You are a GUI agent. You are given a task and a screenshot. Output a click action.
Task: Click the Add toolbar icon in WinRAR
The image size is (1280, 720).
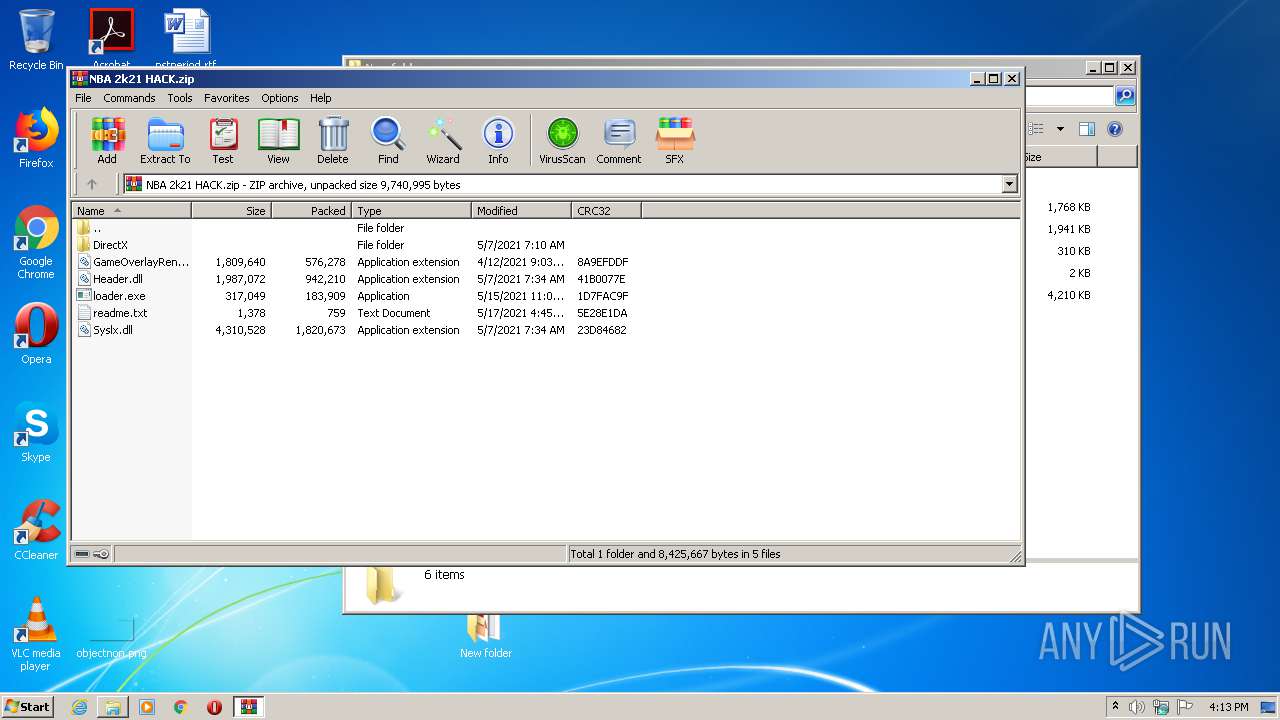tap(107, 140)
